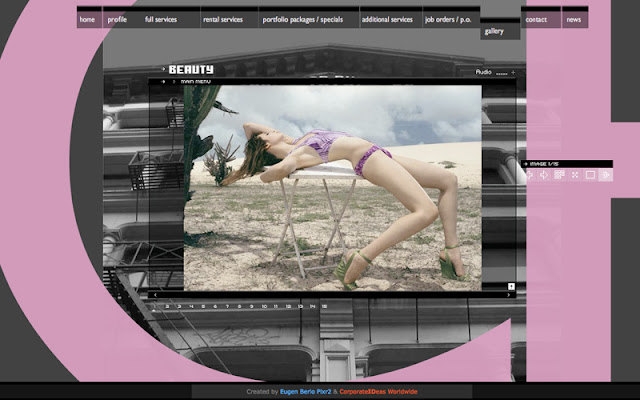Image resolution: width=640 pixels, height=400 pixels.
Task: Click the IMAGE 1/15 counter label
Action: [544, 164]
